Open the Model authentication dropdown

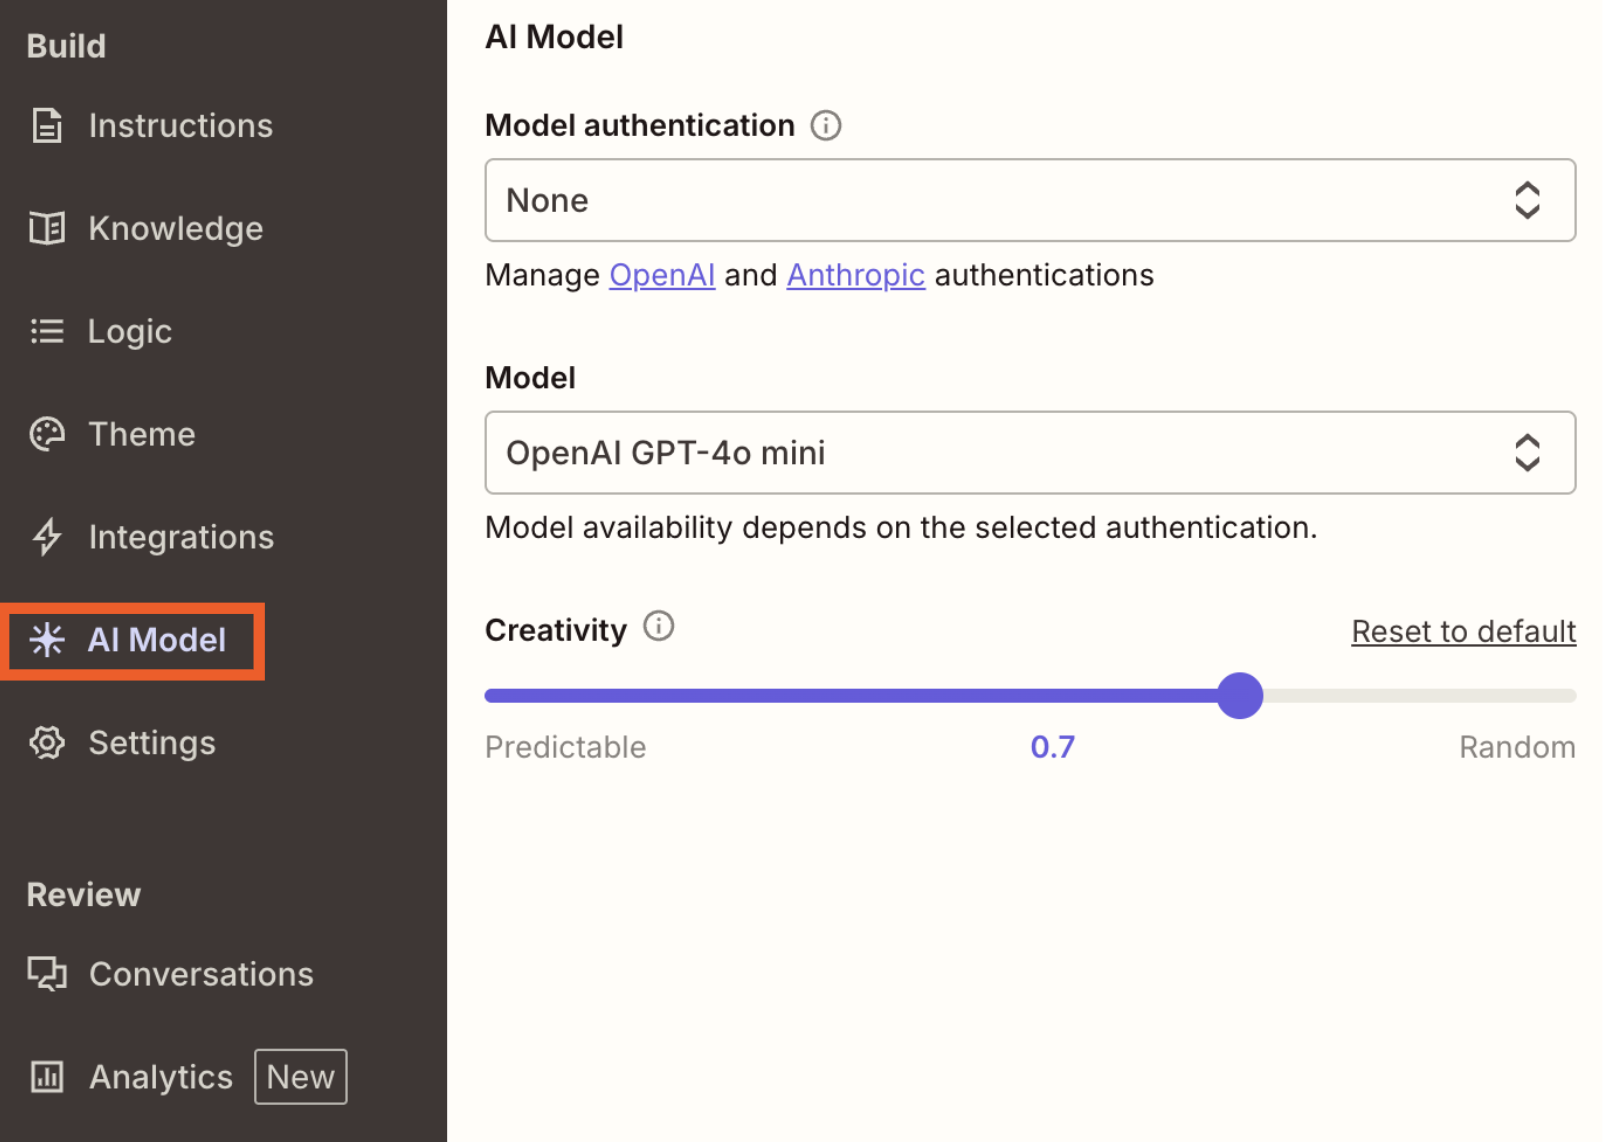point(1029,200)
